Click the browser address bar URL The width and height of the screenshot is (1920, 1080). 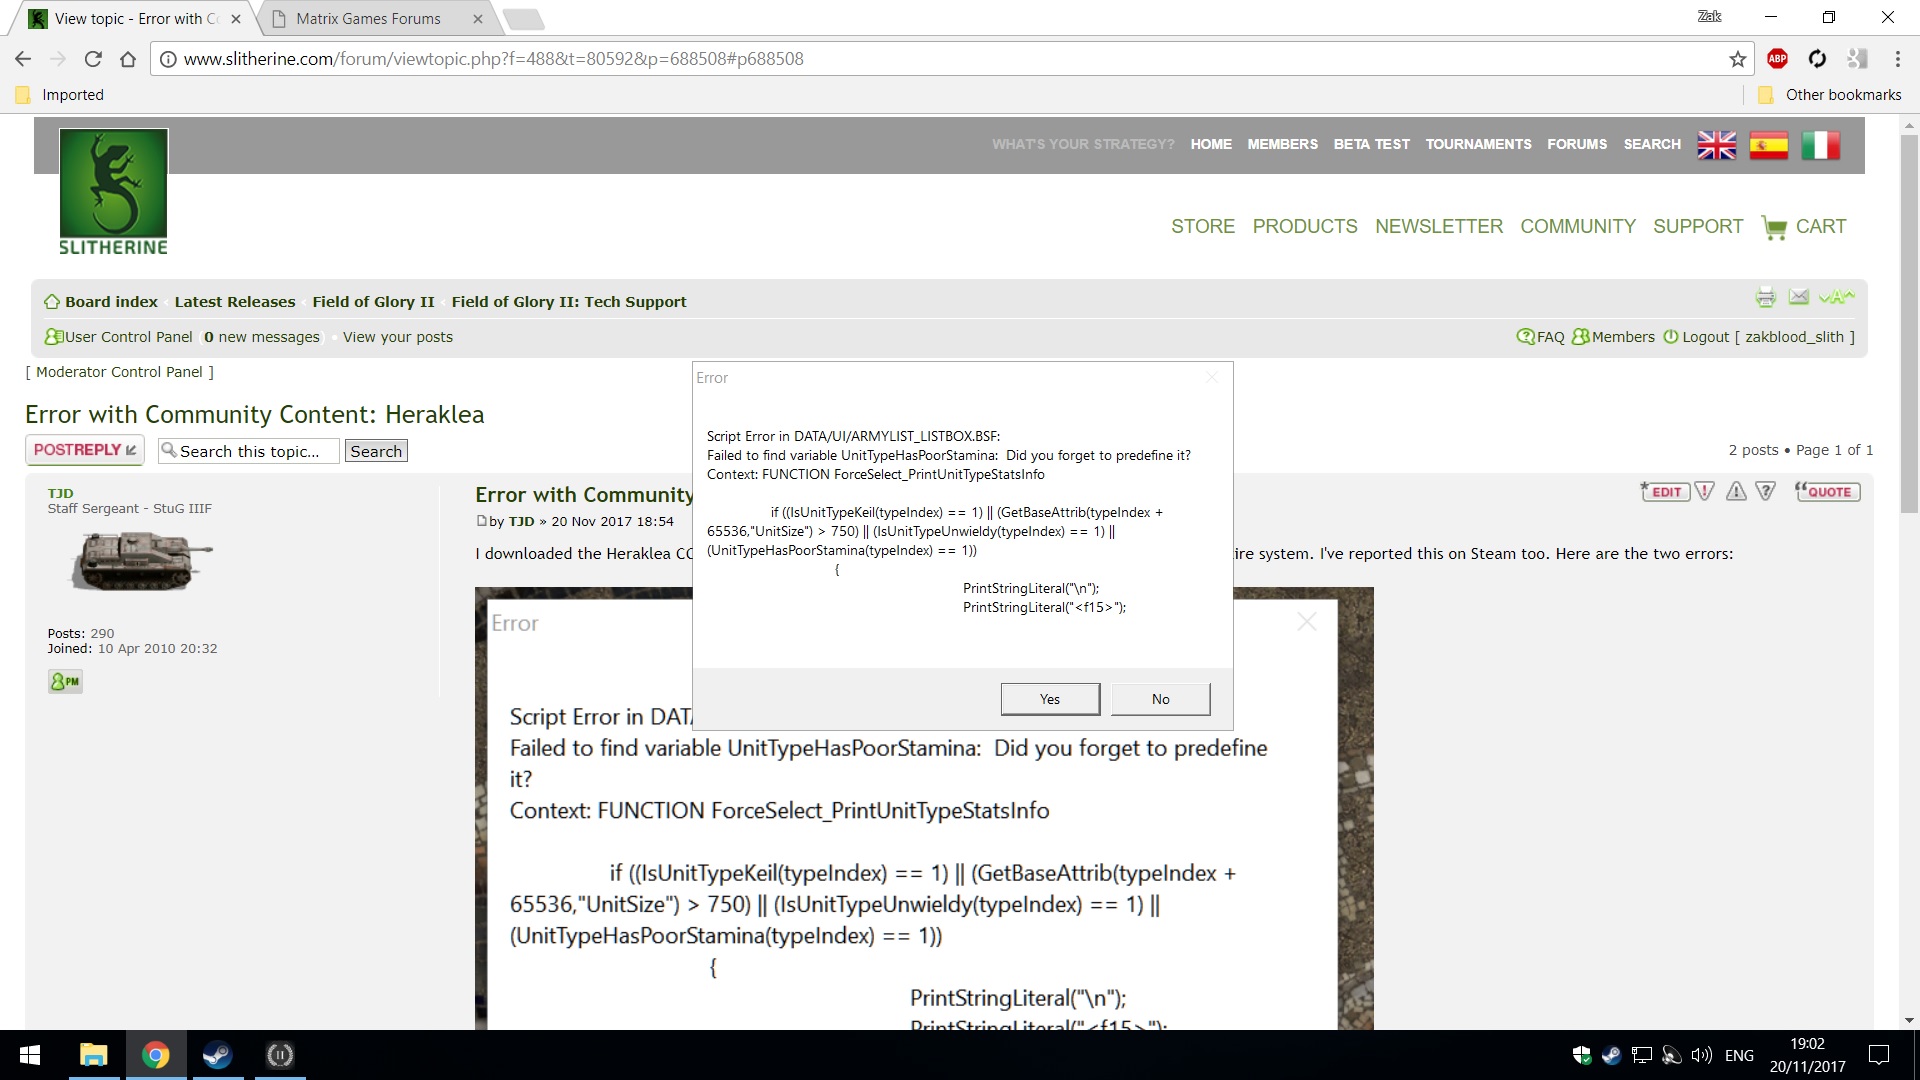494,59
